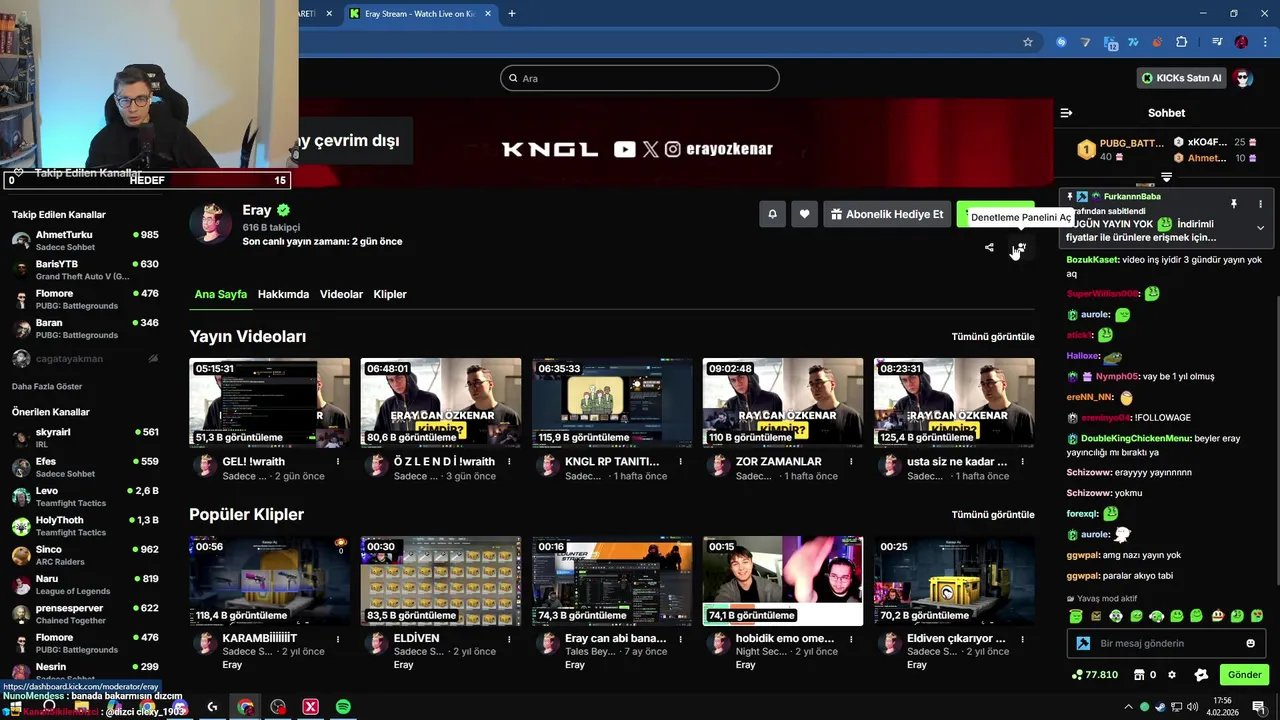The width and height of the screenshot is (1280, 720).
Task: Open the GEL! !wraith video thumbnail
Action: click(x=270, y=402)
